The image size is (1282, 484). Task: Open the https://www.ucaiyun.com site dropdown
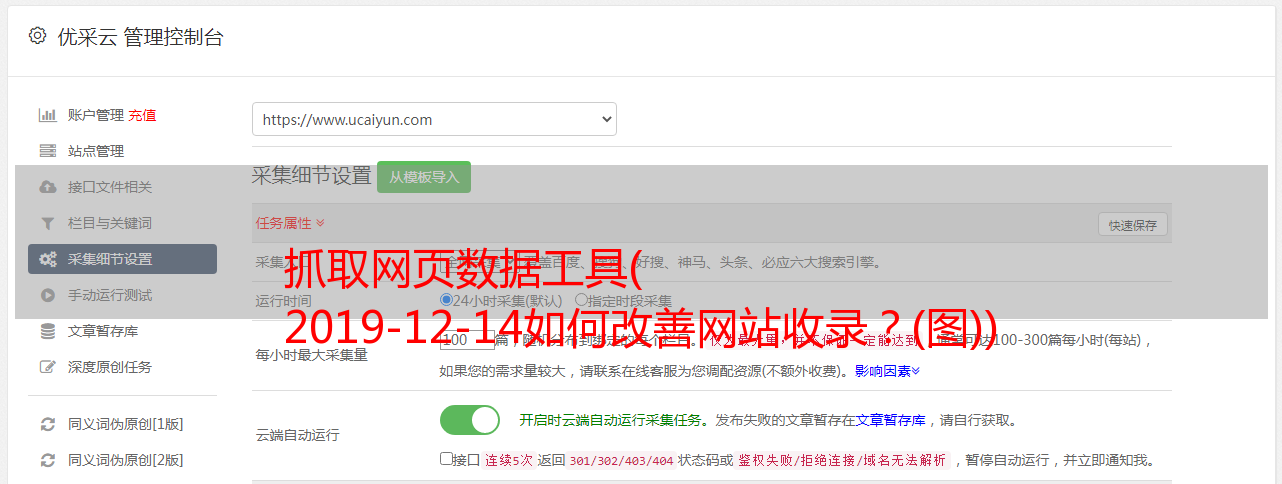coord(434,119)
